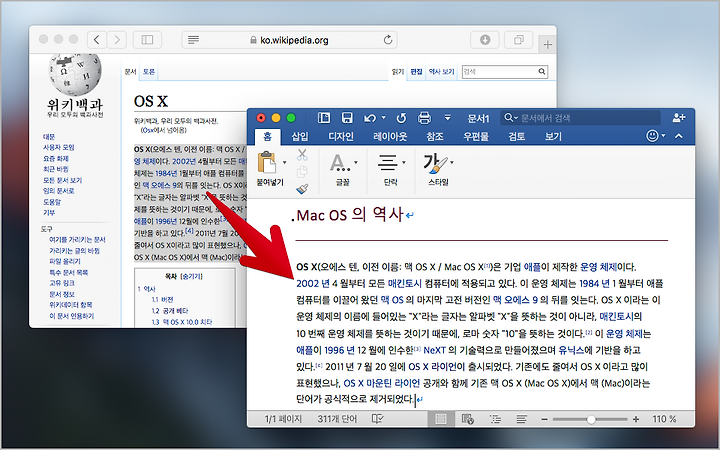Go back in Safari browser
720x450 pixels.
tap(96, 40)
